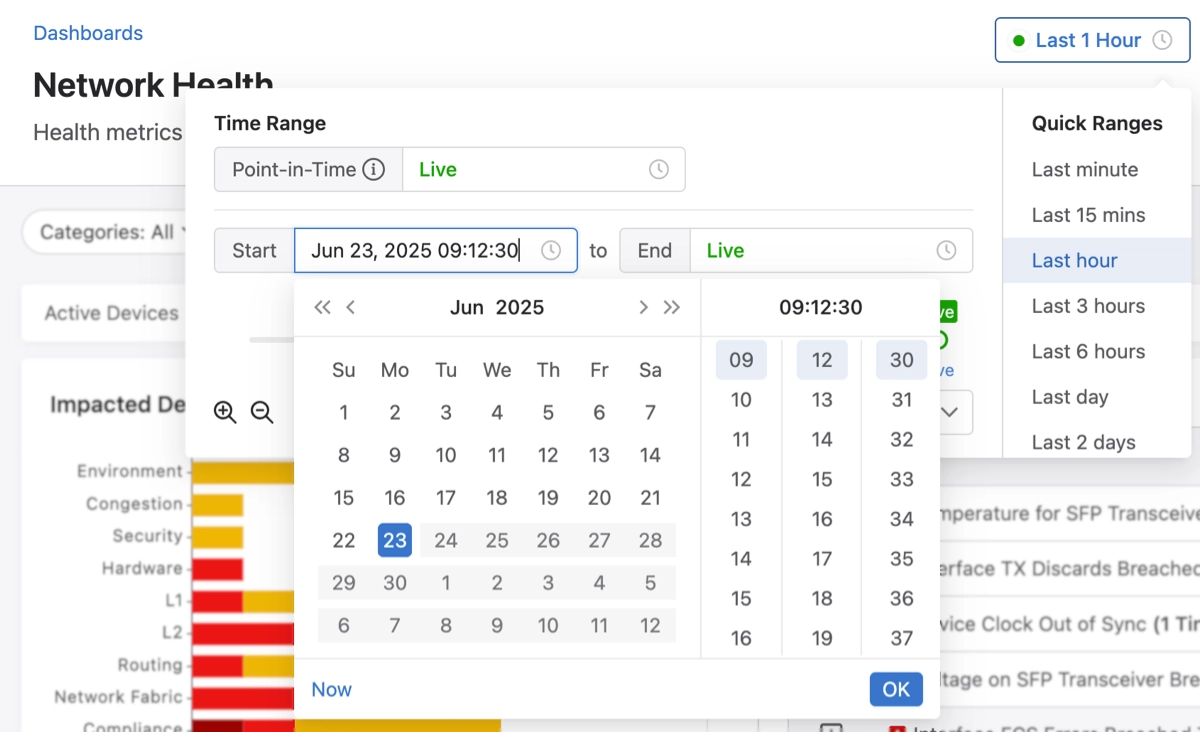Image resolution: width=1200 pixels, height=732 pixels.
Task: Select Last 15 mins quick range
Action: (x=1088, y=215)
